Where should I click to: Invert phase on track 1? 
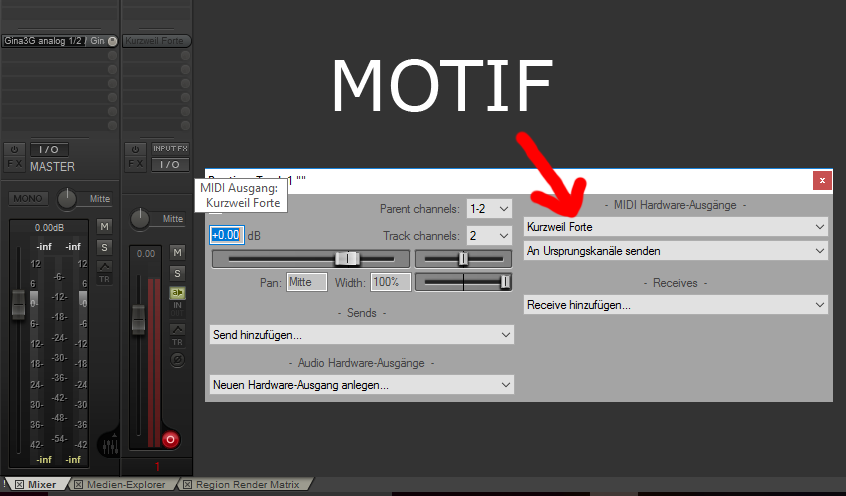[x=177, y=359]
